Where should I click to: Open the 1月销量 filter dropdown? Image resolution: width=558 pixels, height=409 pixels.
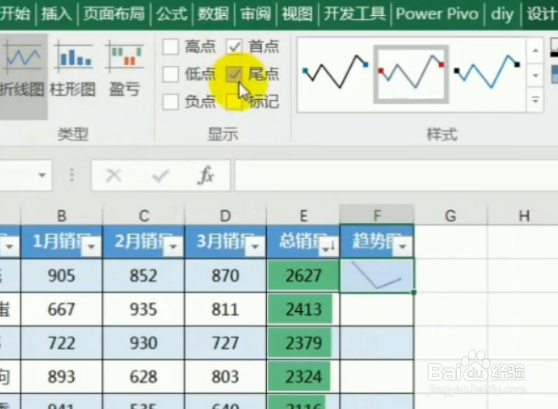coord(91,246)
